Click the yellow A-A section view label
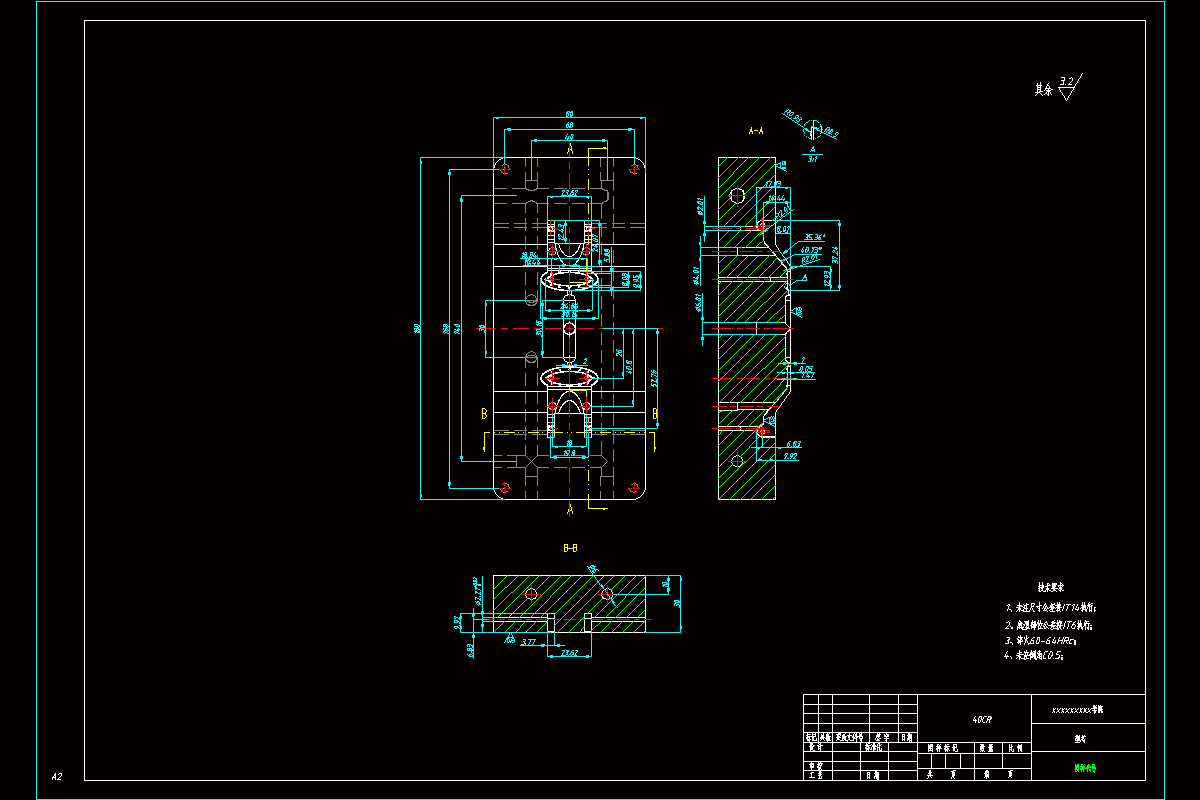 coord(756,131)
